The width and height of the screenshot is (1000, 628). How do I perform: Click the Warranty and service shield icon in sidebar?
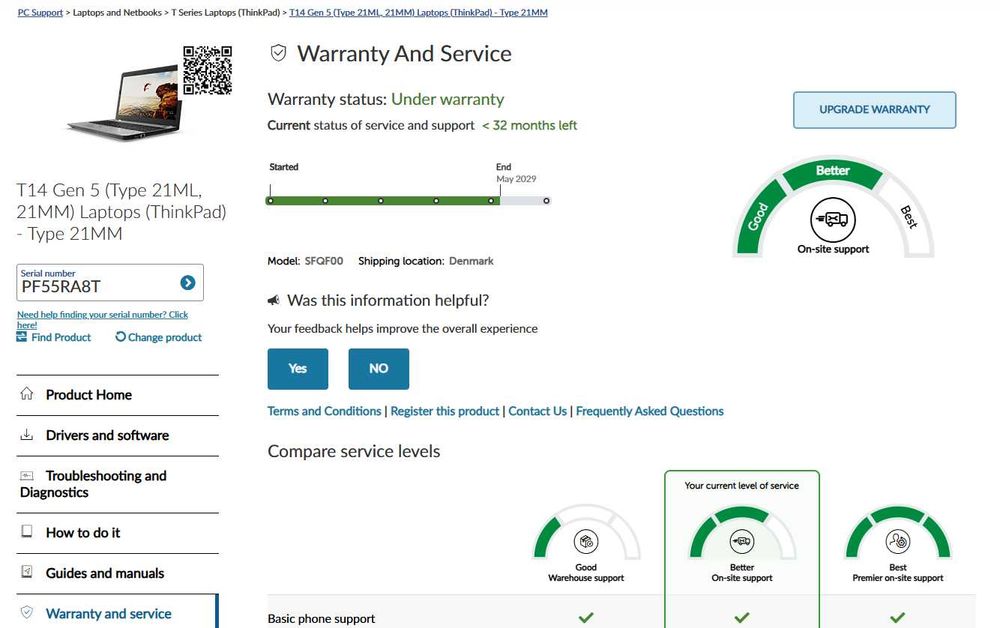(x=27, y=612)
